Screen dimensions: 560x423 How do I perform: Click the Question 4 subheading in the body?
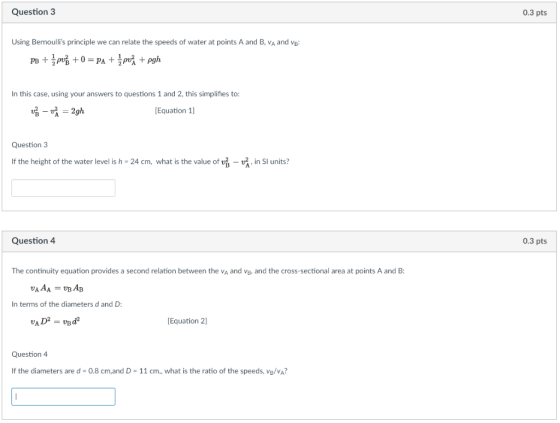coord(30,354)
